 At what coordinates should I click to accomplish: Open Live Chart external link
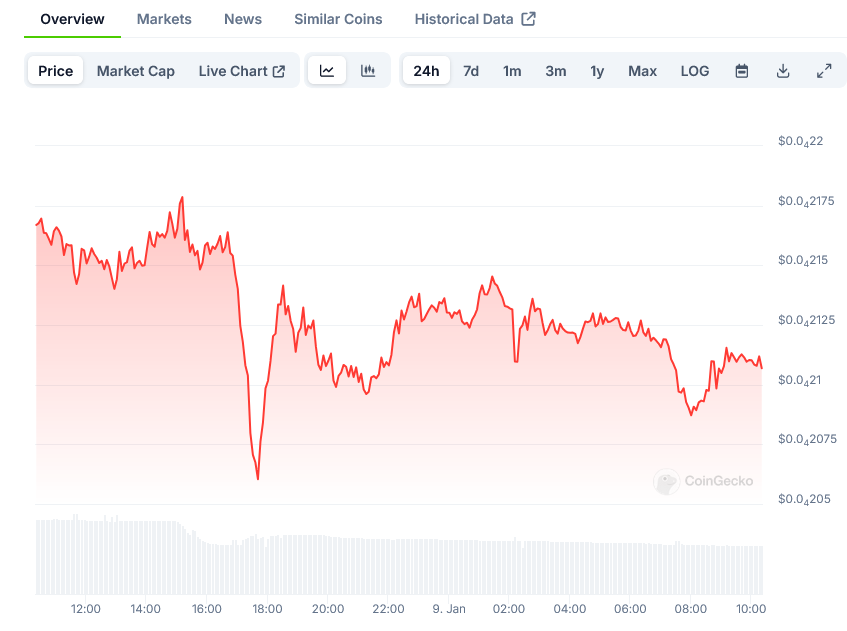click(242, 71)
